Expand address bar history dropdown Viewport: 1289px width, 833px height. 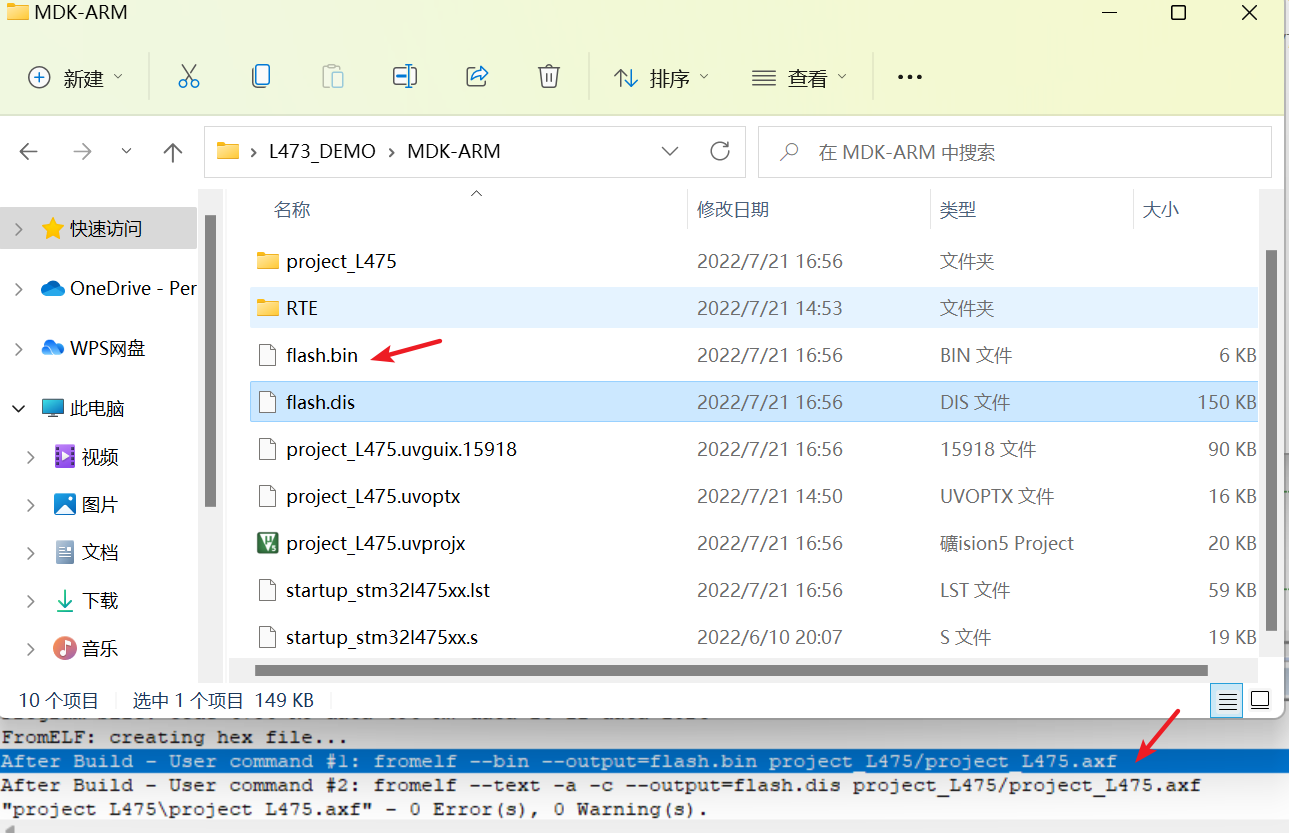671,152
